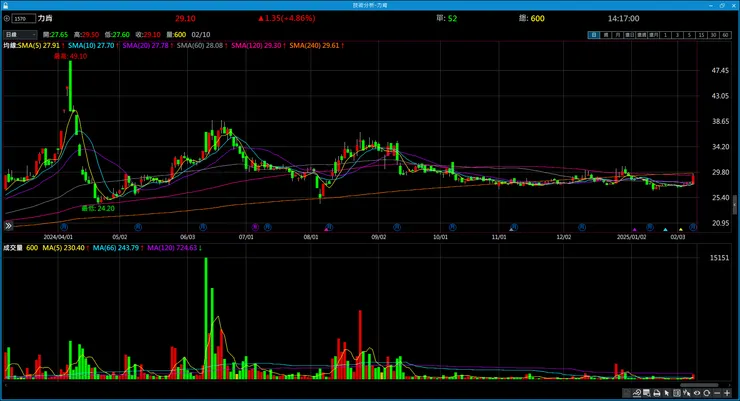The height and width of the screenshot is (401, 740).
Task: Click the 最低: 24.20 low label on chart
Action: (98, 208)
